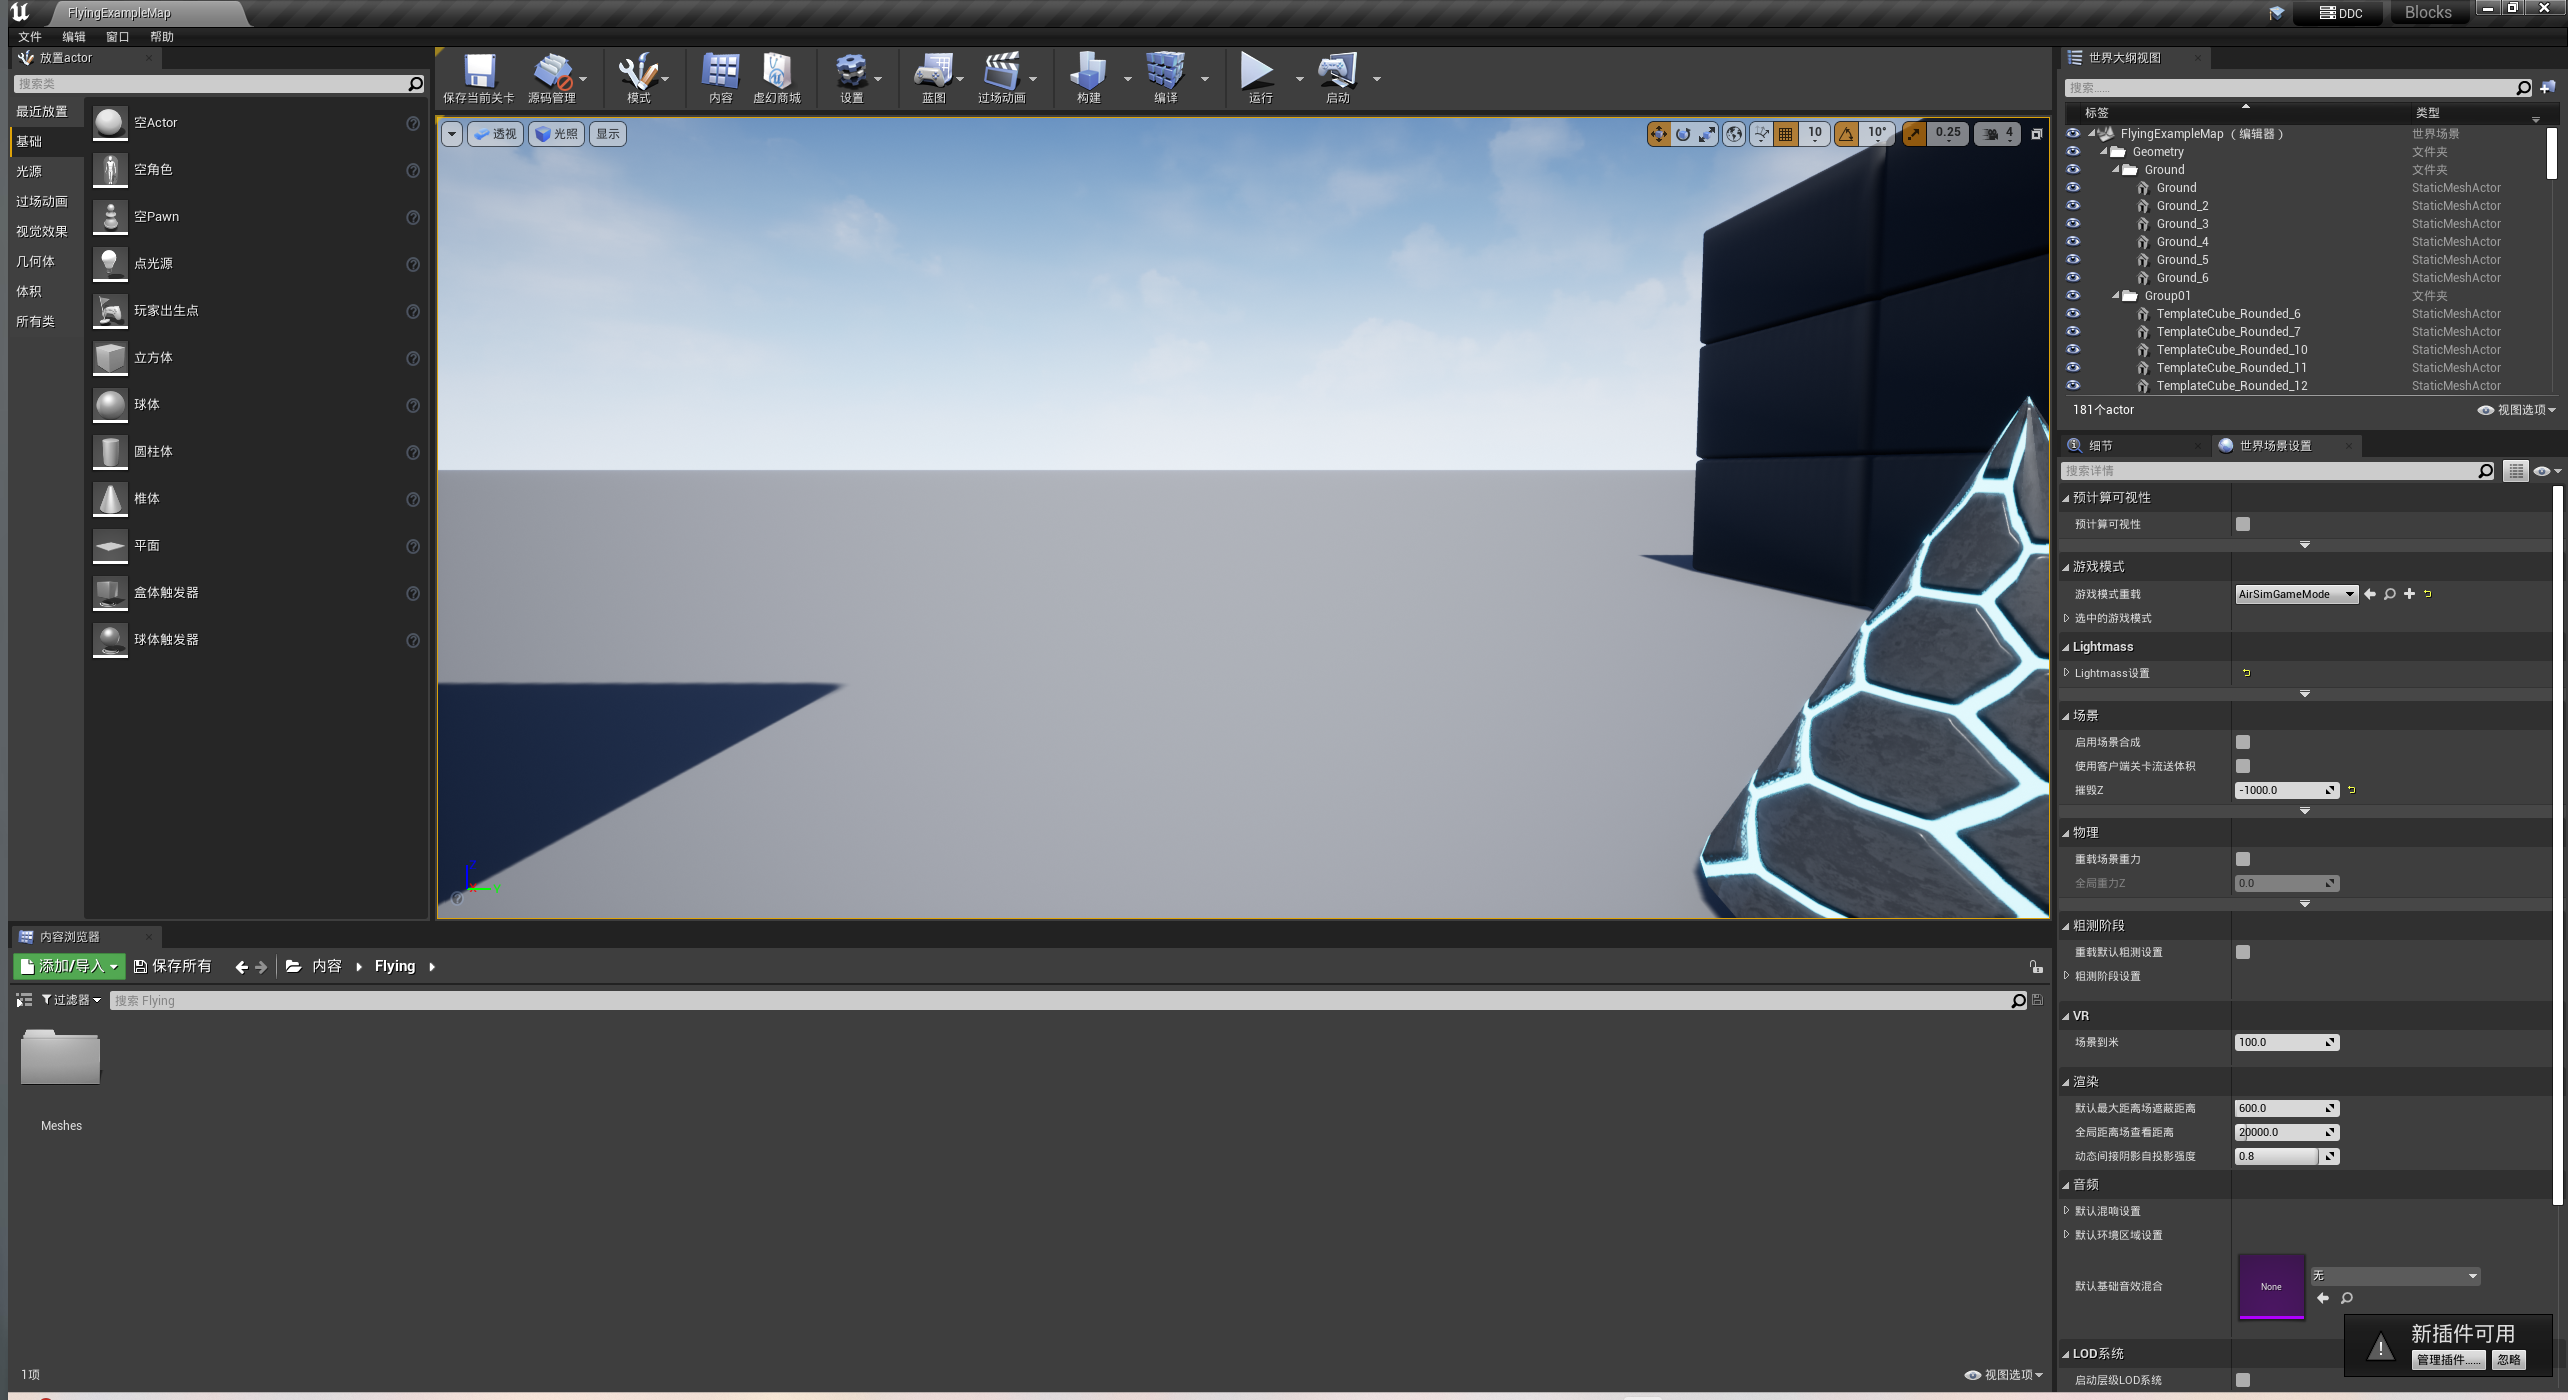This screenshot has height=1400, width=2568.
Task: Expand the Lightmass设置 section
Action: tap(2066, 673)
